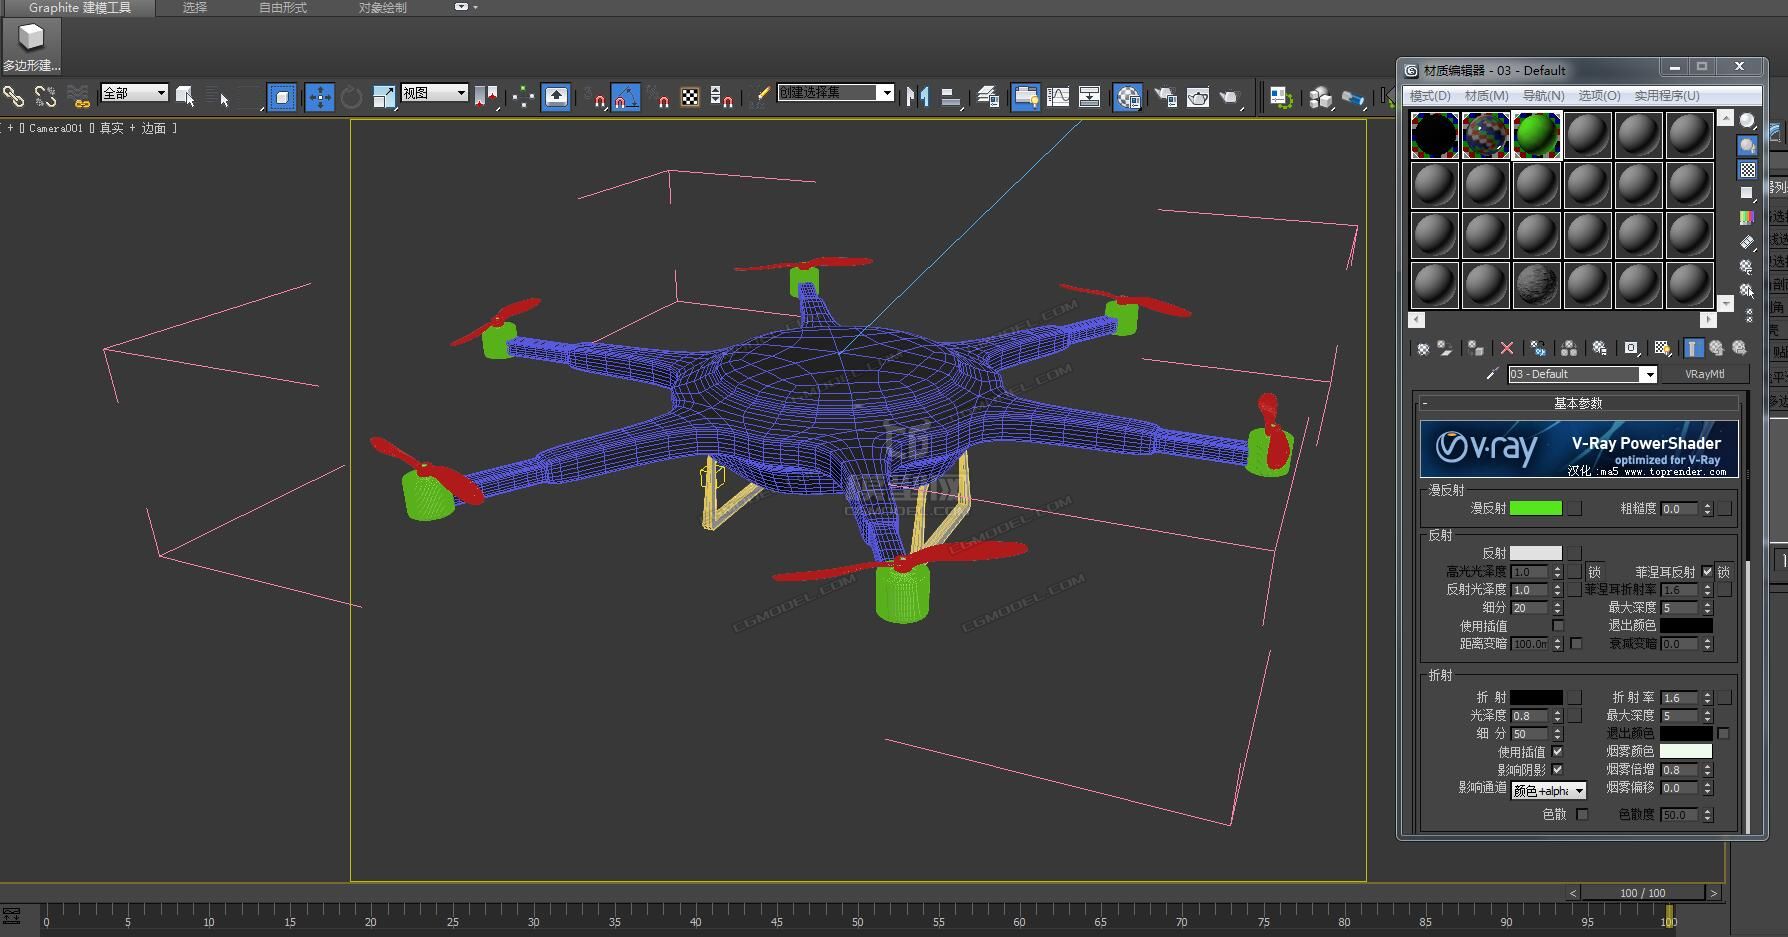Disable 影响阴影 checkbox in refraction
Image resolution: width=1788 pixels, height=937 pixels.
(x=1557, y=770)
